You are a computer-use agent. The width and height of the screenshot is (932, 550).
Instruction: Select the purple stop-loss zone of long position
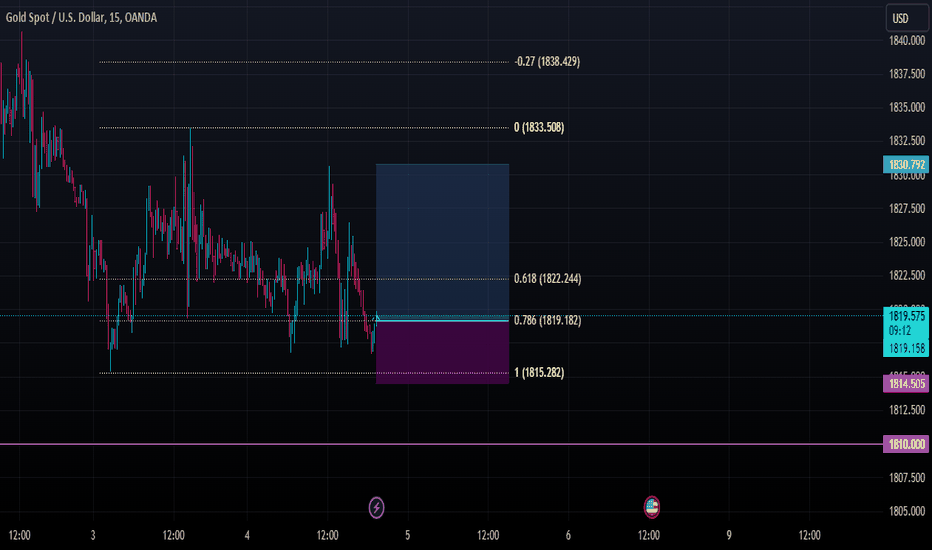442,353
